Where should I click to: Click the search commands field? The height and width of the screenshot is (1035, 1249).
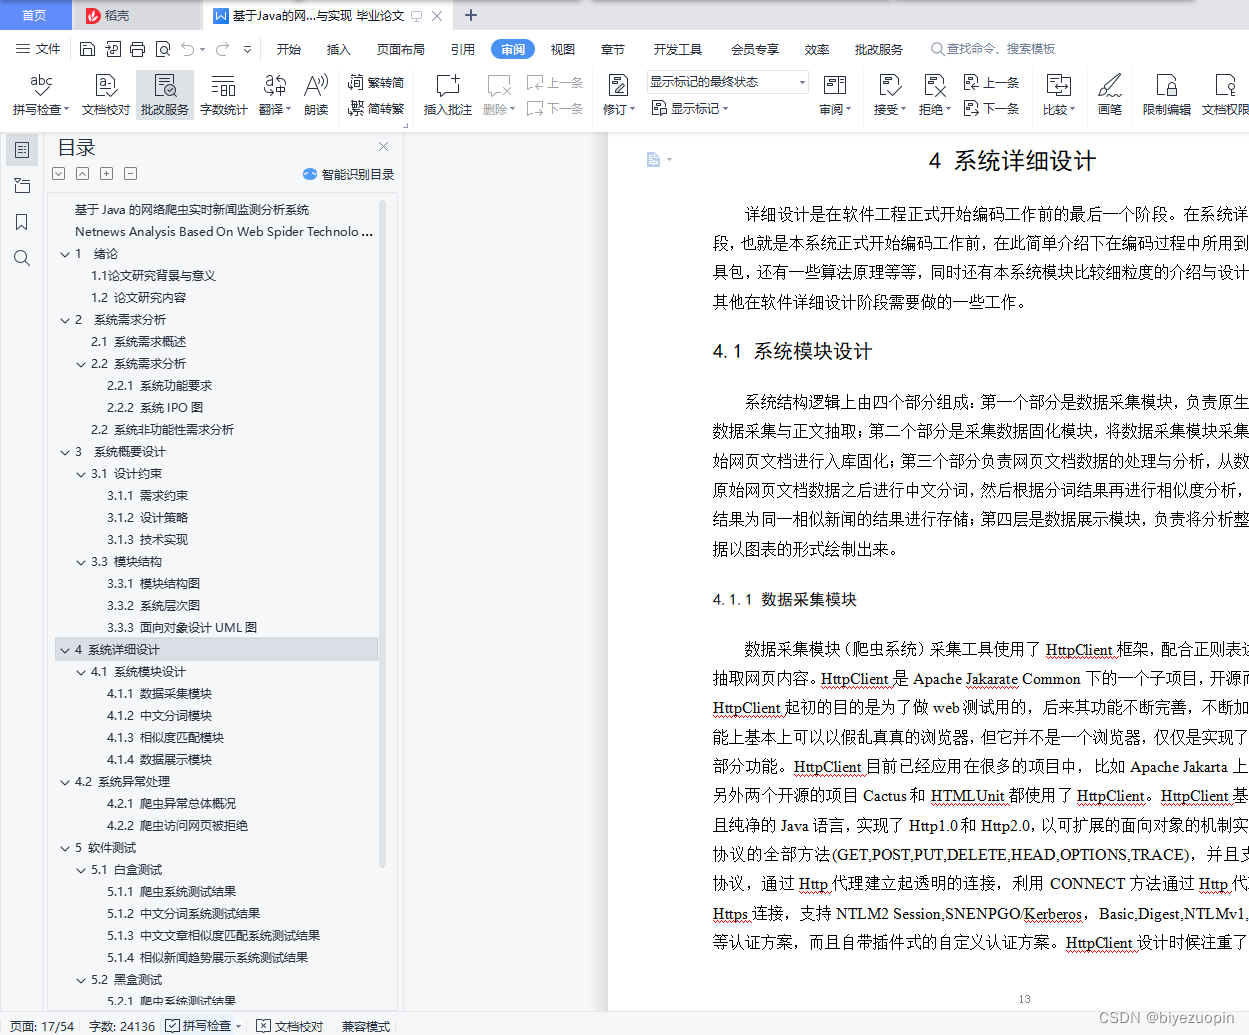pos(993,49)
